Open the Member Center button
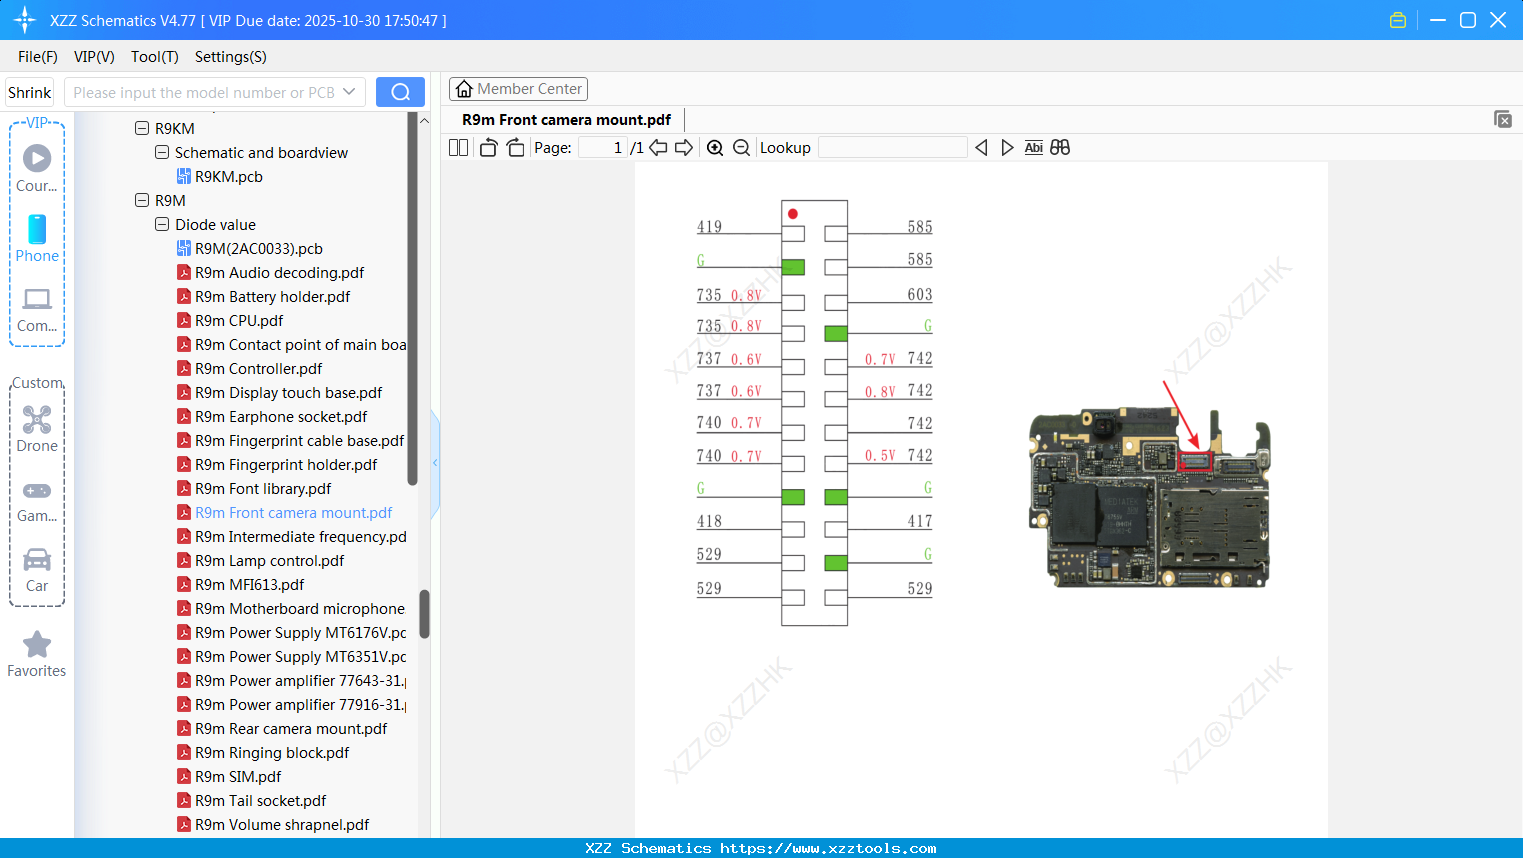The height and width of the screenshot is (858, 1523). point(518,89)
